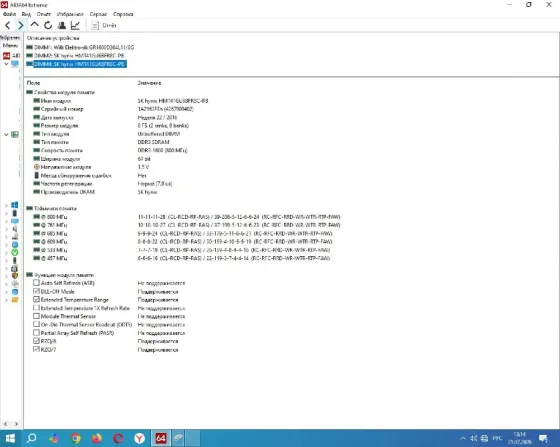560x447 pixels.
Task: Toggle the Module Thermal Sensor checkbox
Action: pos(36,316)
